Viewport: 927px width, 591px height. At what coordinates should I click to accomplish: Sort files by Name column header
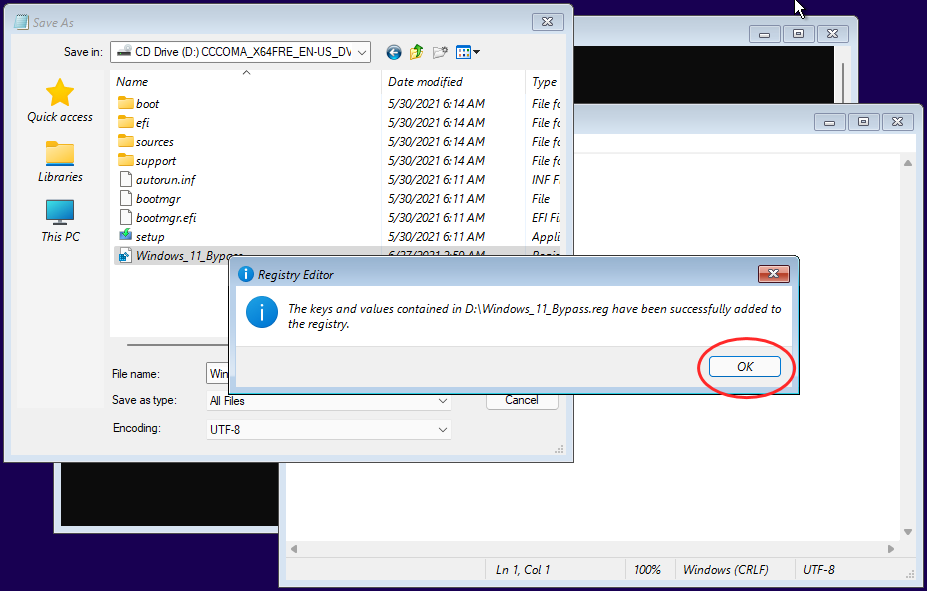245,82
